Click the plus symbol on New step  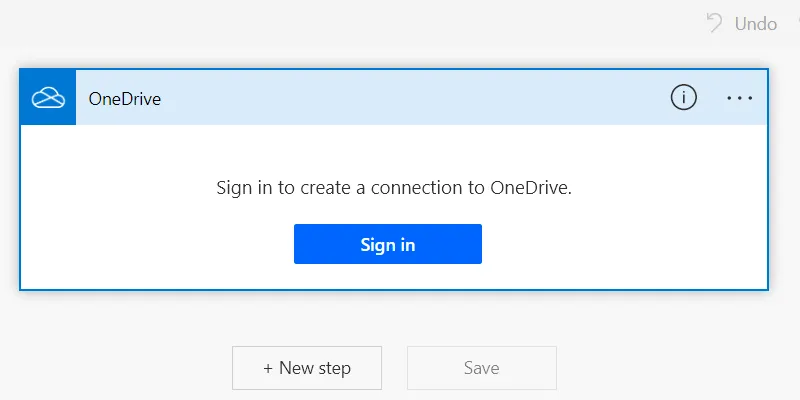pyautogui.click(x=268, y=368)
